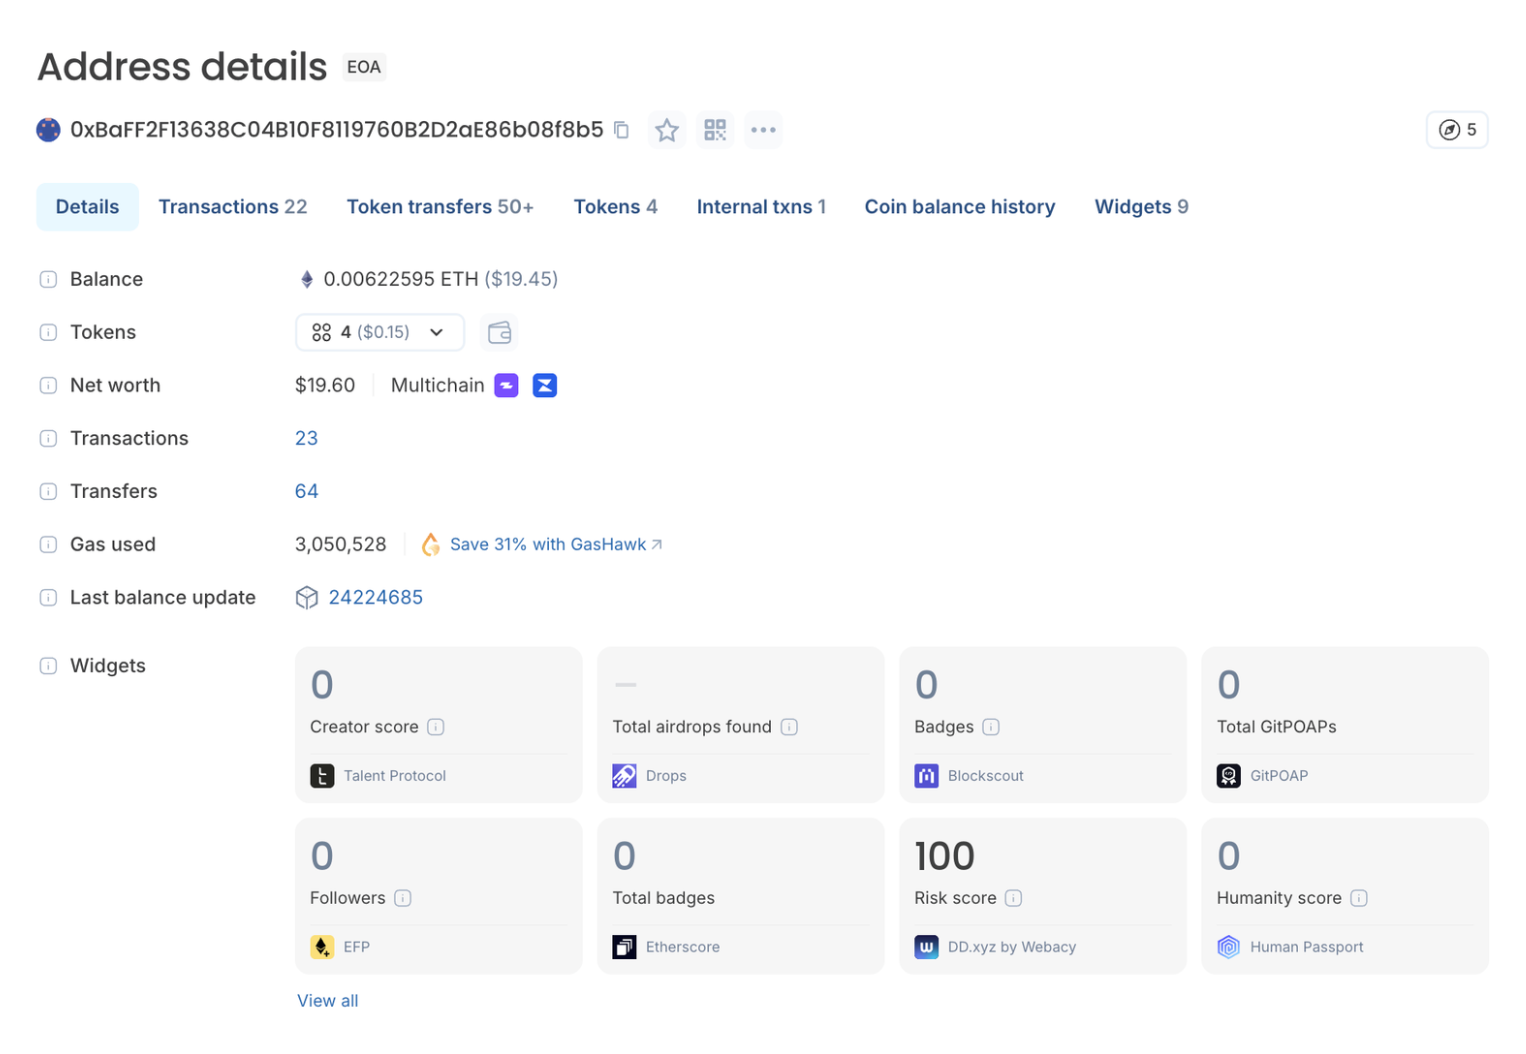Viewport: 1526px width, 1054px height.
Task: Click the address avatar image
Action: click(48, 130)
